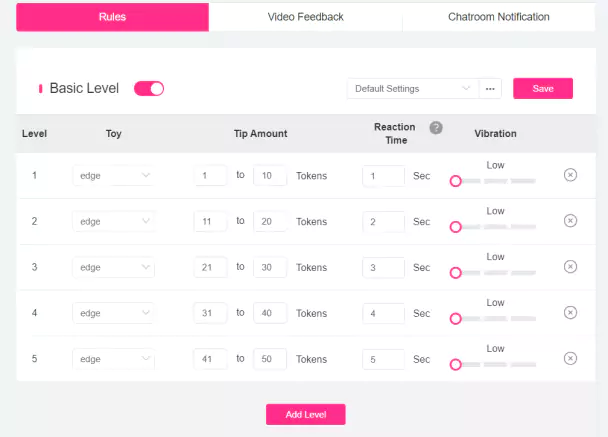
Task: Expand the level 5 edge toy selector
Action: coord(114,359)
